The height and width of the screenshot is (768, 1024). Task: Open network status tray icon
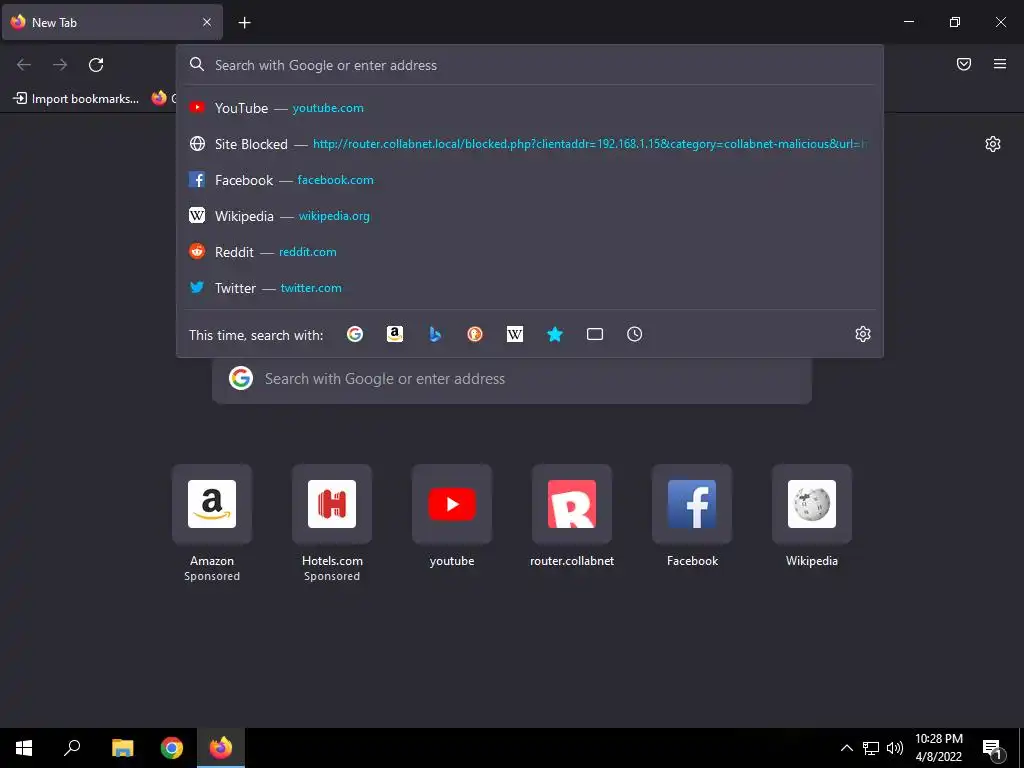(871, 748)
